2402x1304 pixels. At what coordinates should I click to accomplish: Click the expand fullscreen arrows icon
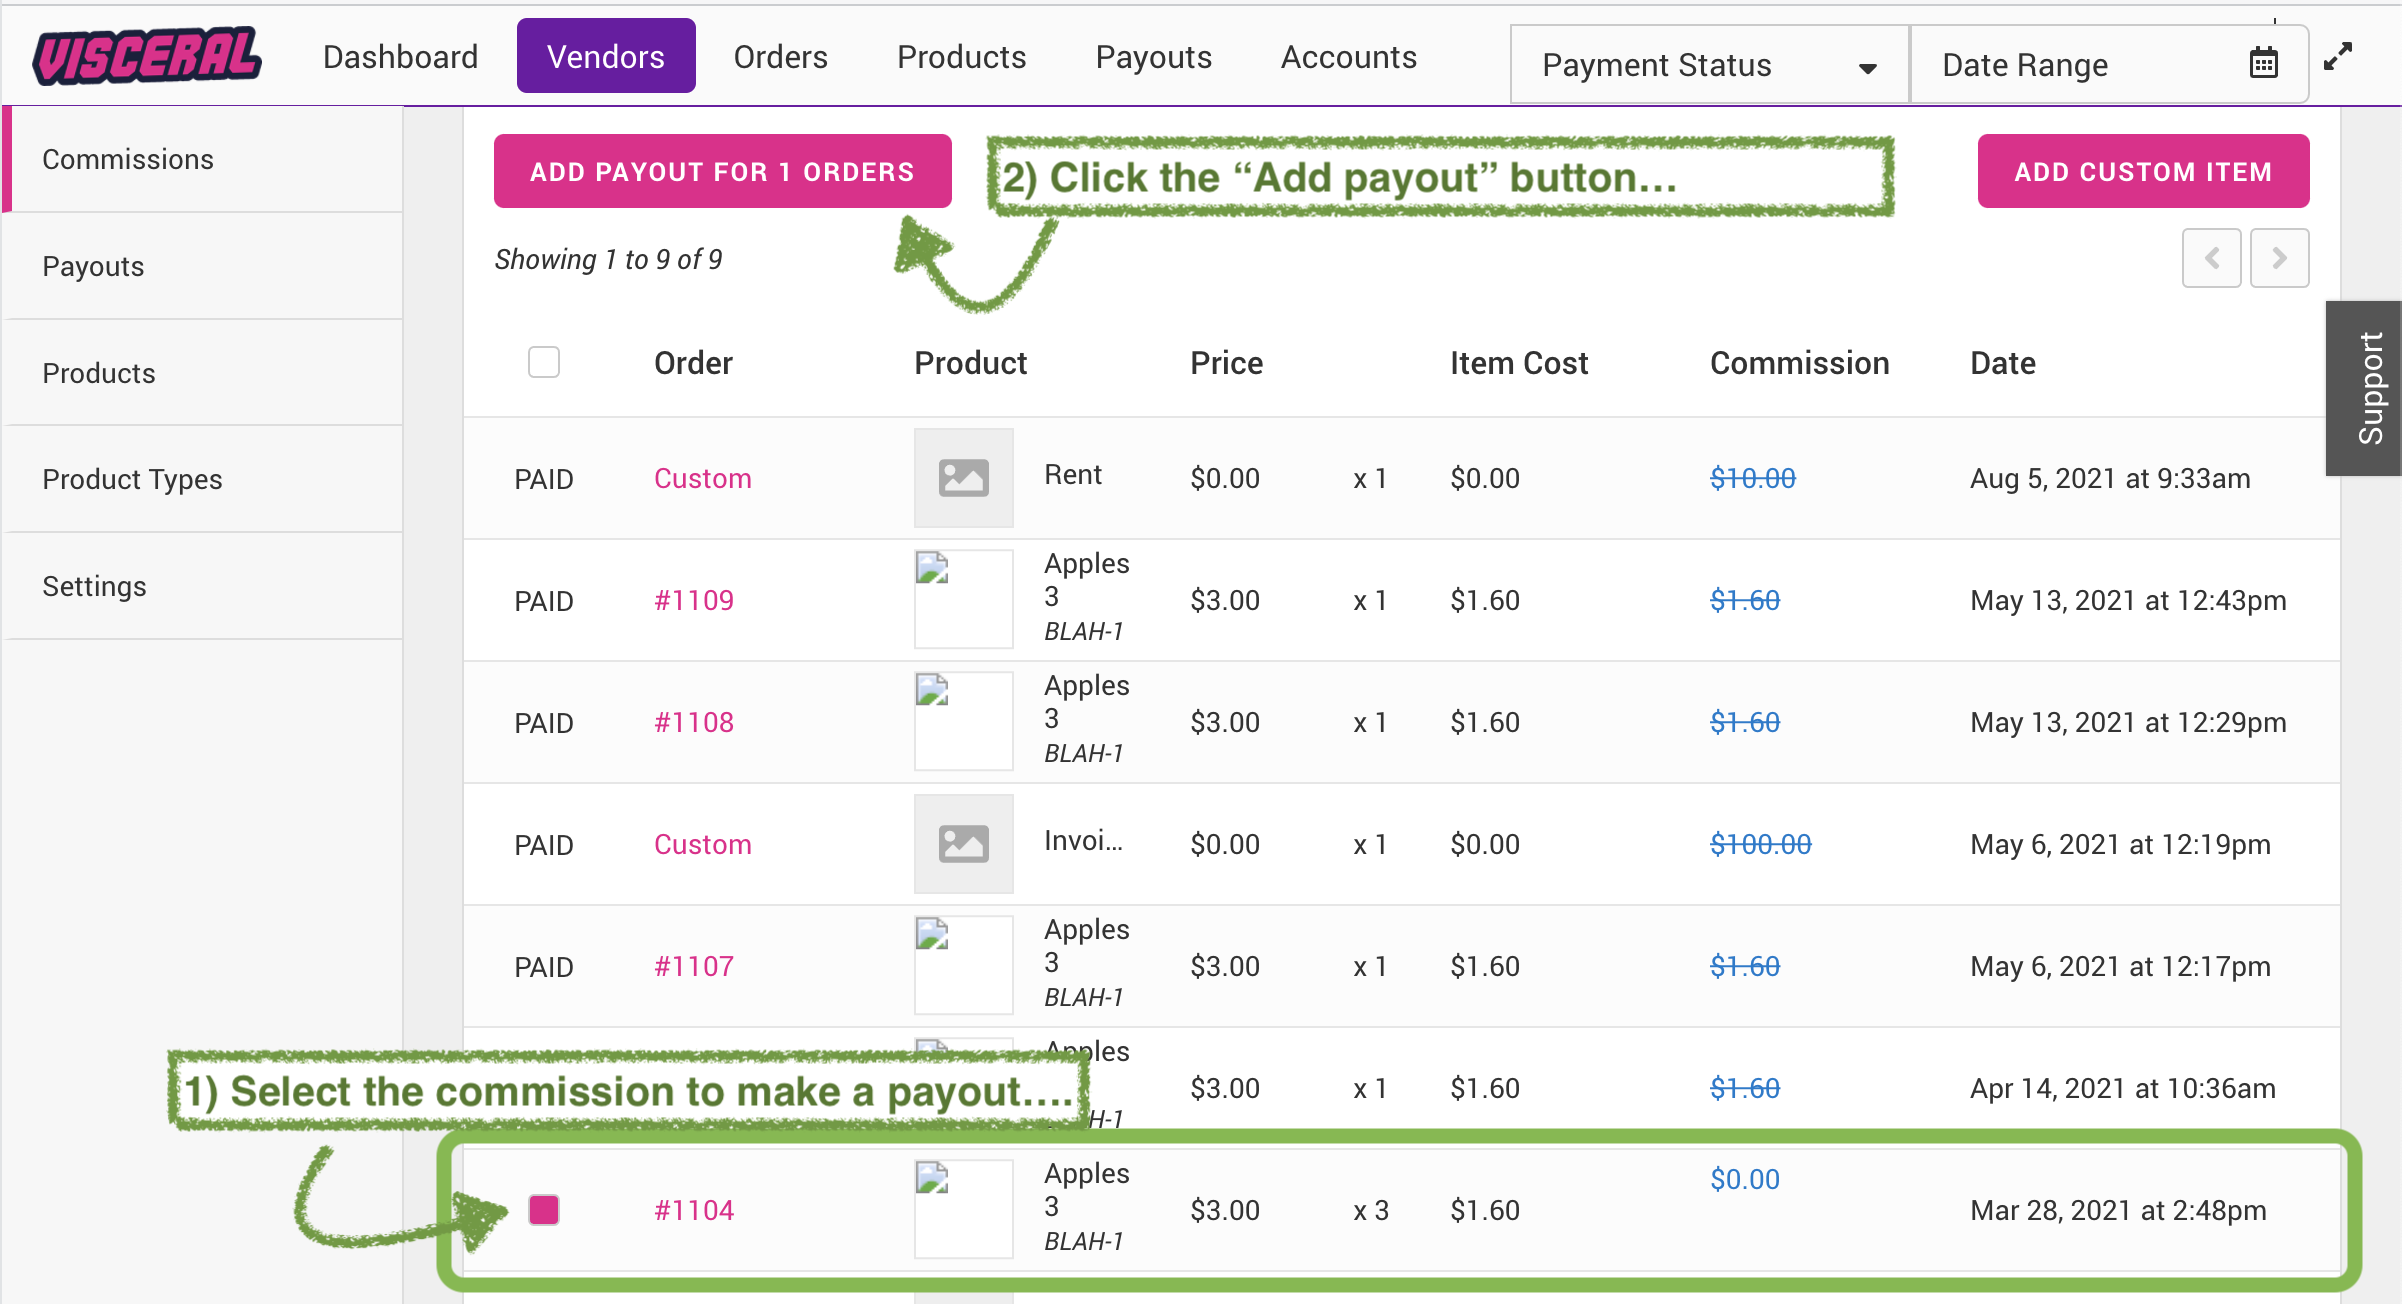2337,57
